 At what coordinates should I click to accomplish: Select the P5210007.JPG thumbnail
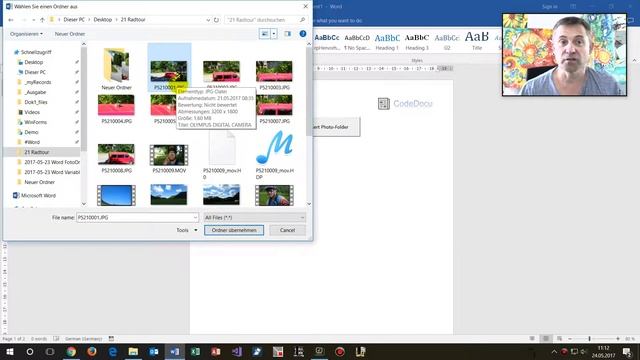coord(274,105)
